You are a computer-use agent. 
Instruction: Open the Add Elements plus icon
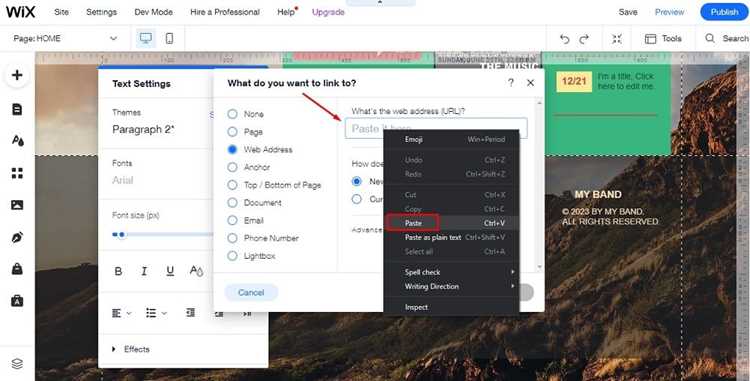(17, 75)
